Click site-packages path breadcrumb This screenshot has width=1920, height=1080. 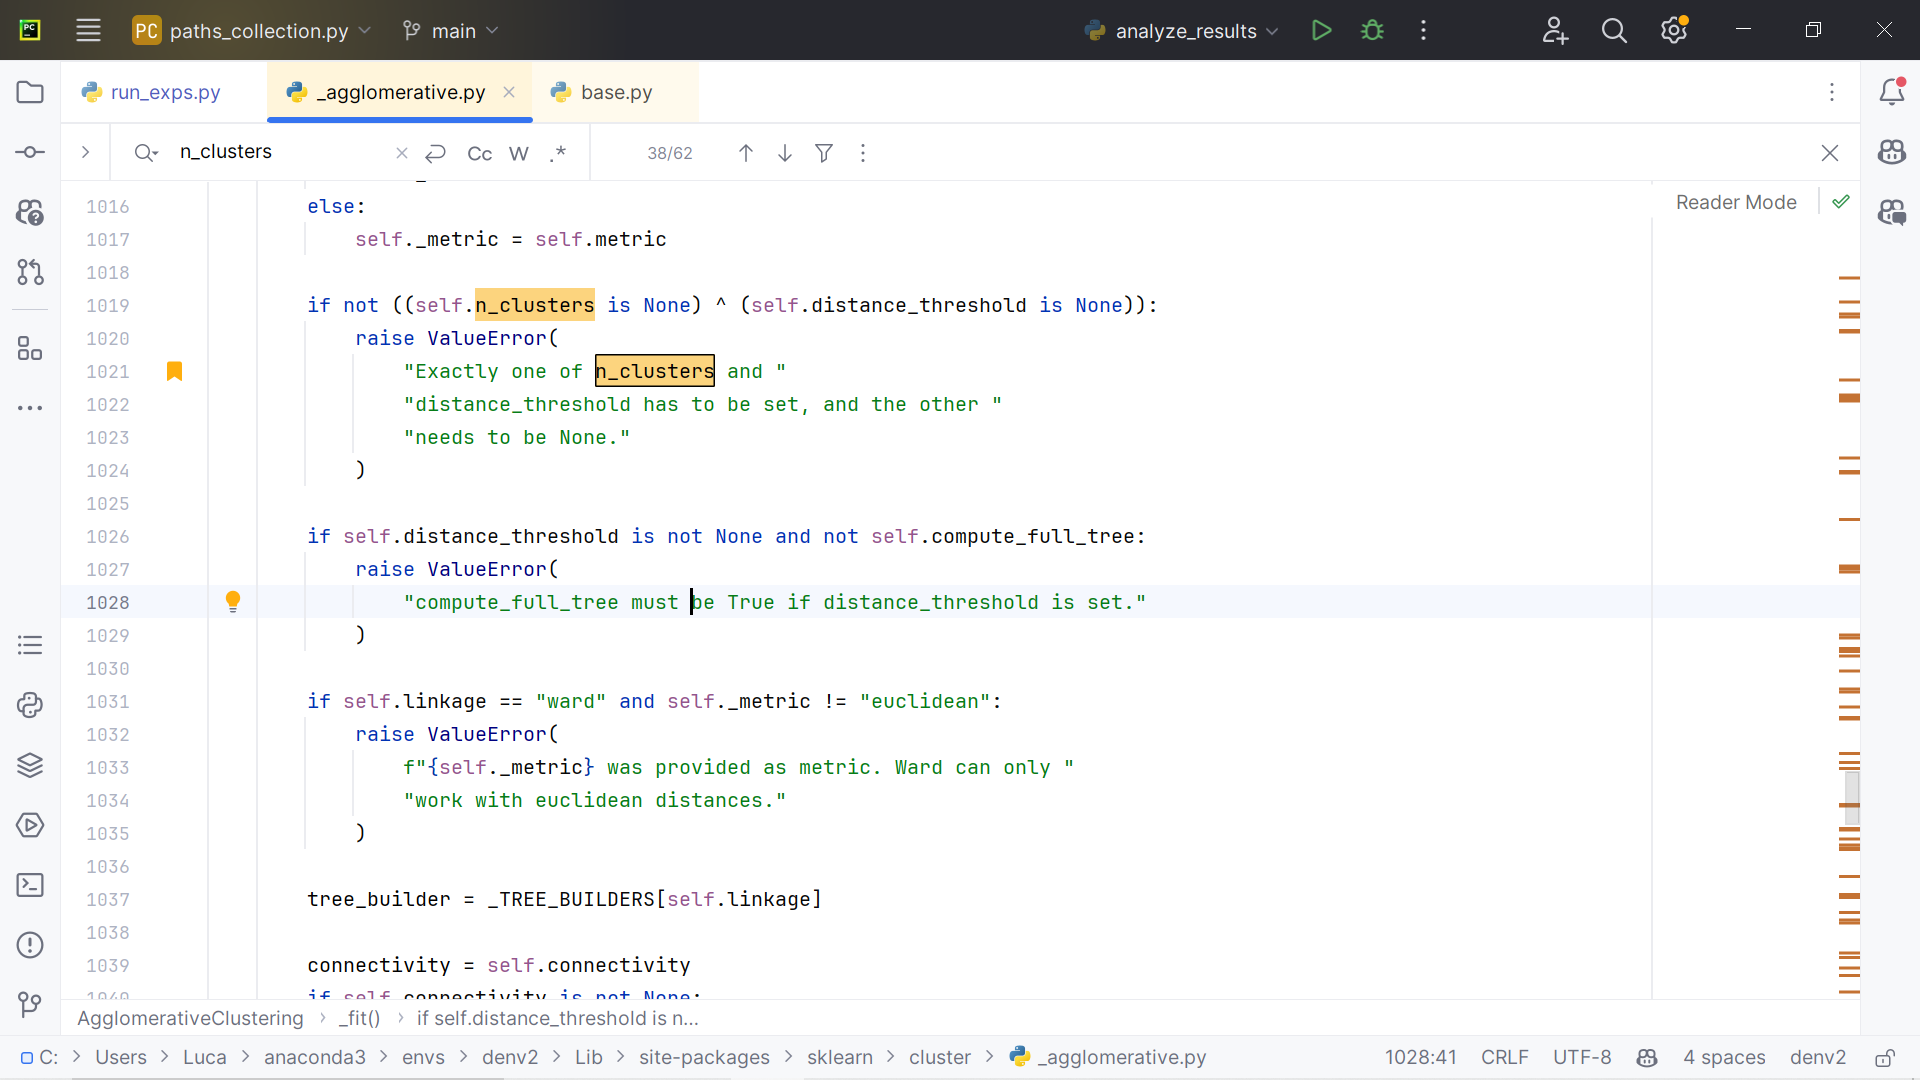(704, 1058)
